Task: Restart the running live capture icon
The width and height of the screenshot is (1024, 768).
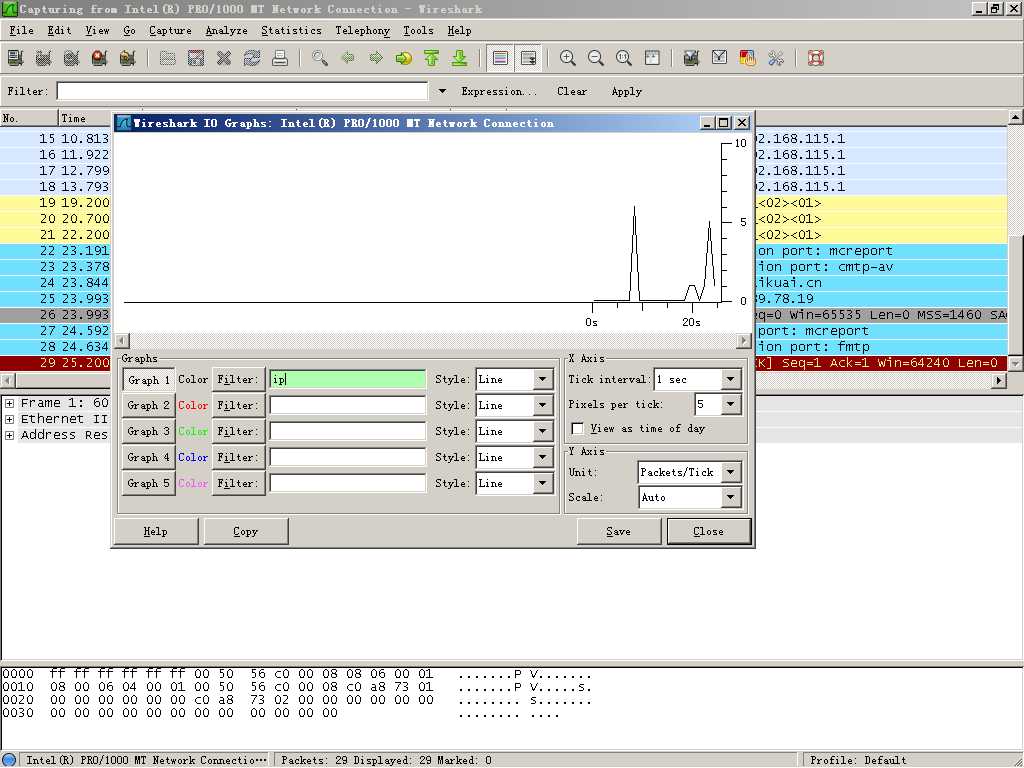Action: click(x=127, y=58)
